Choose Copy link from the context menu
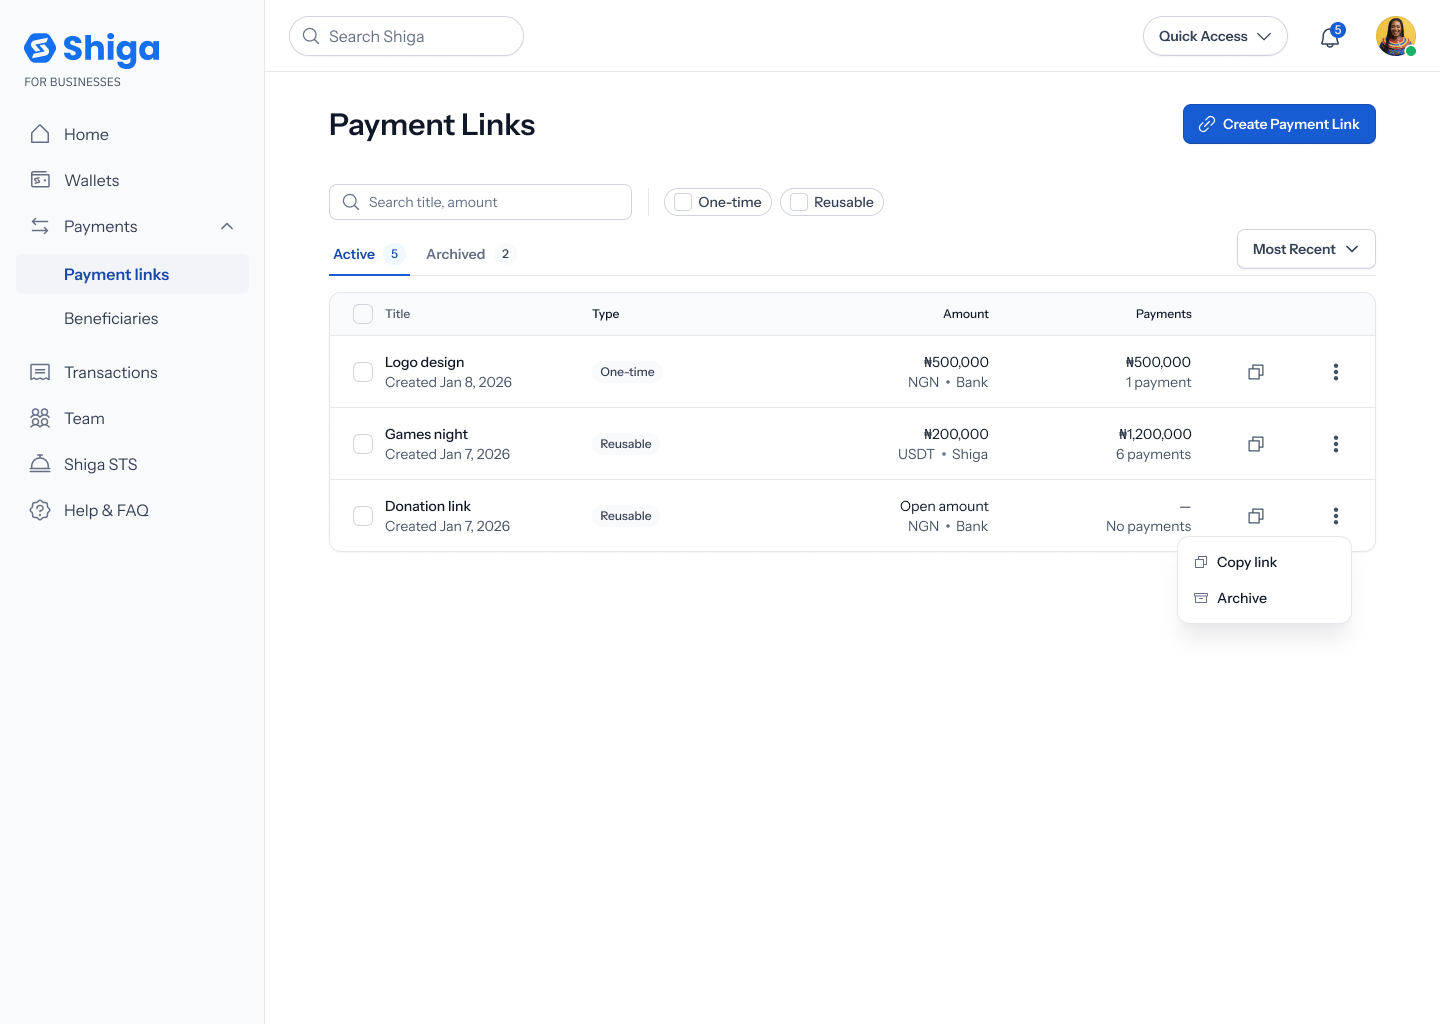 (x=1264, y=562)
